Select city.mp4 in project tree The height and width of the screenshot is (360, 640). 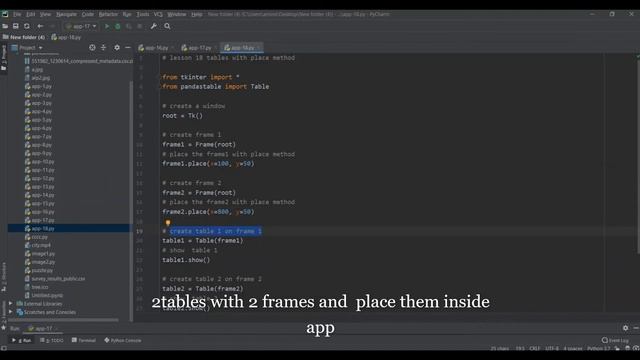pyautogui.click(x=41, y=245)
